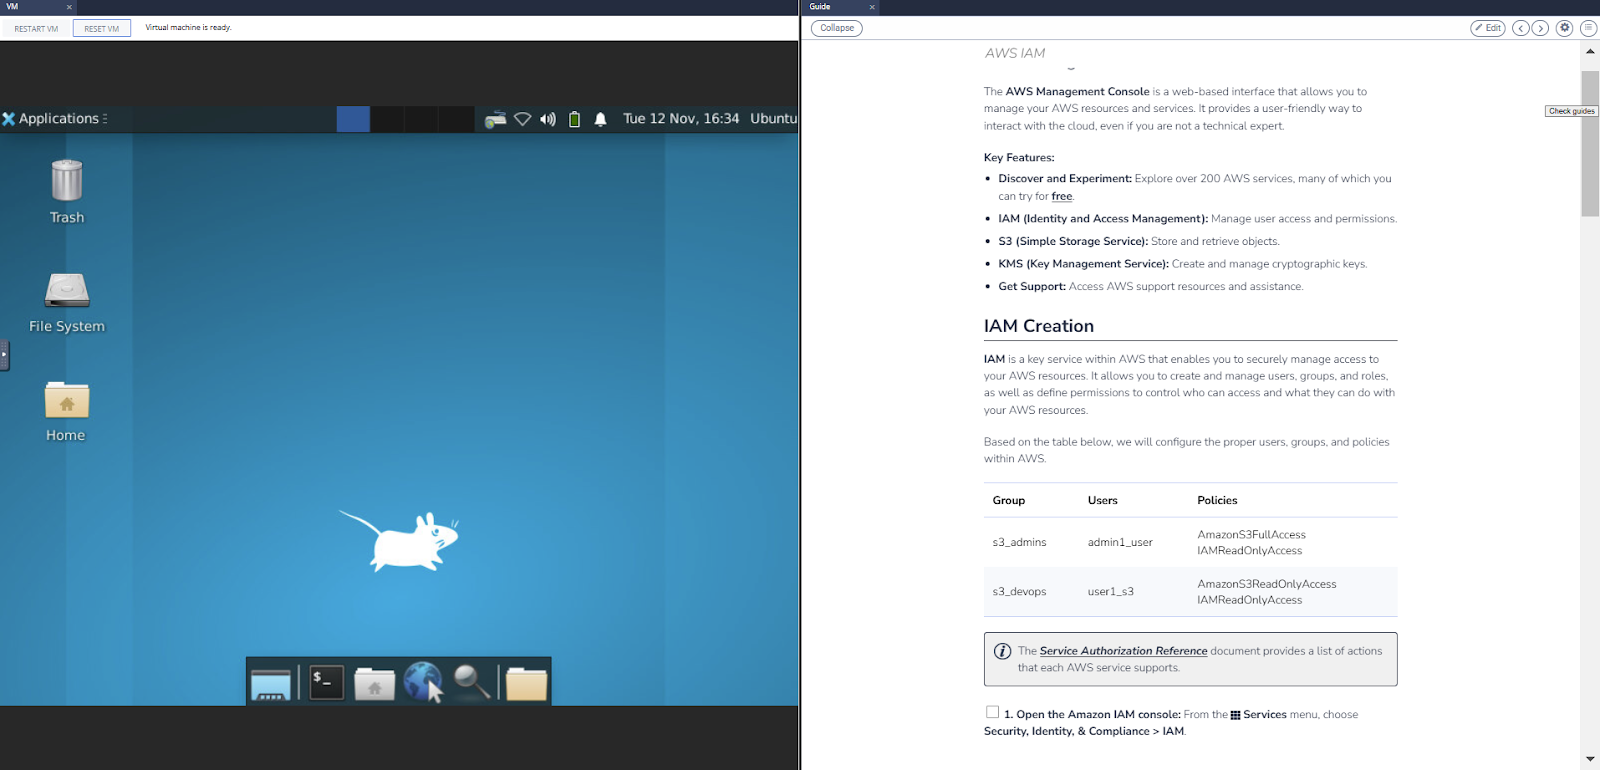Open the 'free' hyperlink
1600x770 pixels.
point(1061,196)
